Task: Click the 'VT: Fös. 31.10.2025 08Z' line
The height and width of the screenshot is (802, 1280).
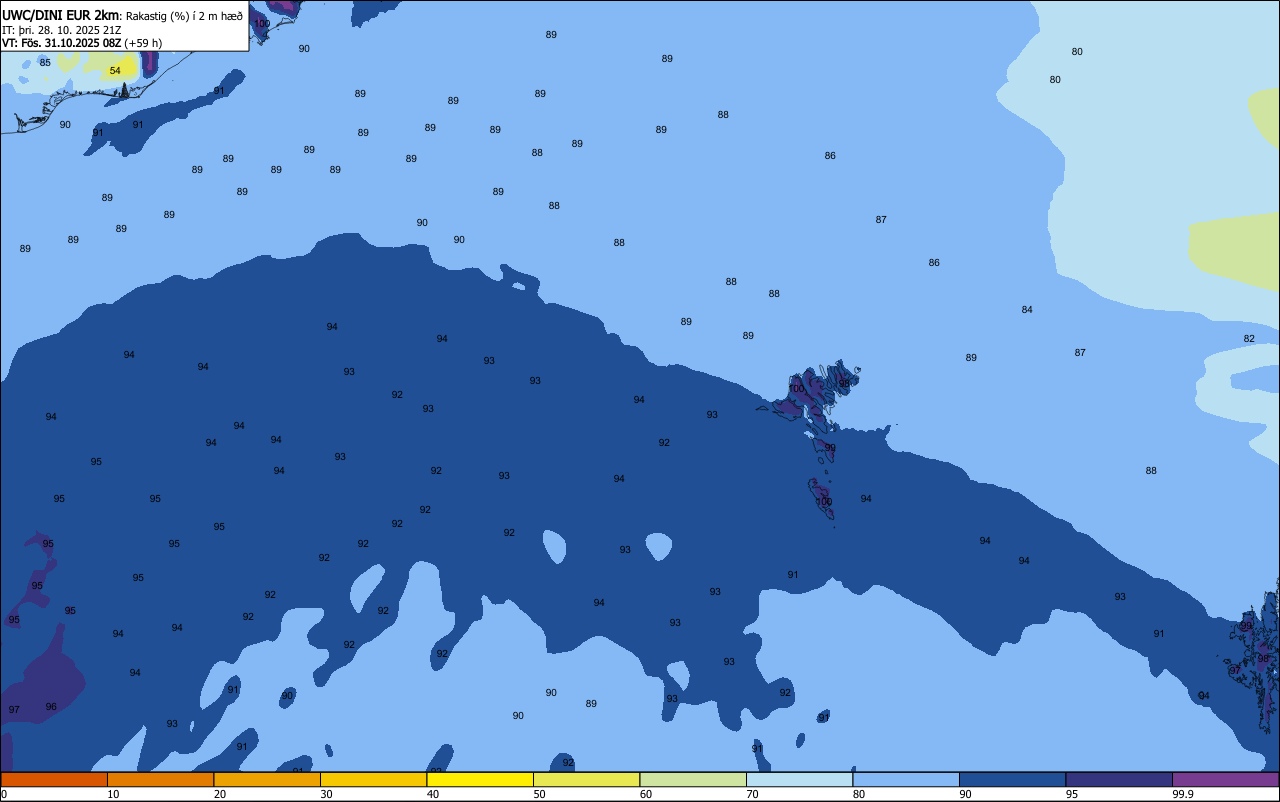Action: tap(62, 43)
